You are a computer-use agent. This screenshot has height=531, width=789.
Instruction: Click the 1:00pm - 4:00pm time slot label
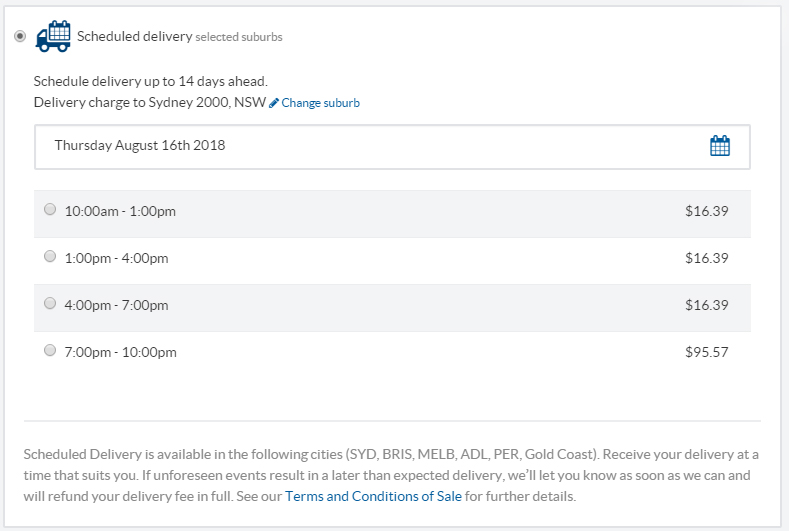point(116,258)
